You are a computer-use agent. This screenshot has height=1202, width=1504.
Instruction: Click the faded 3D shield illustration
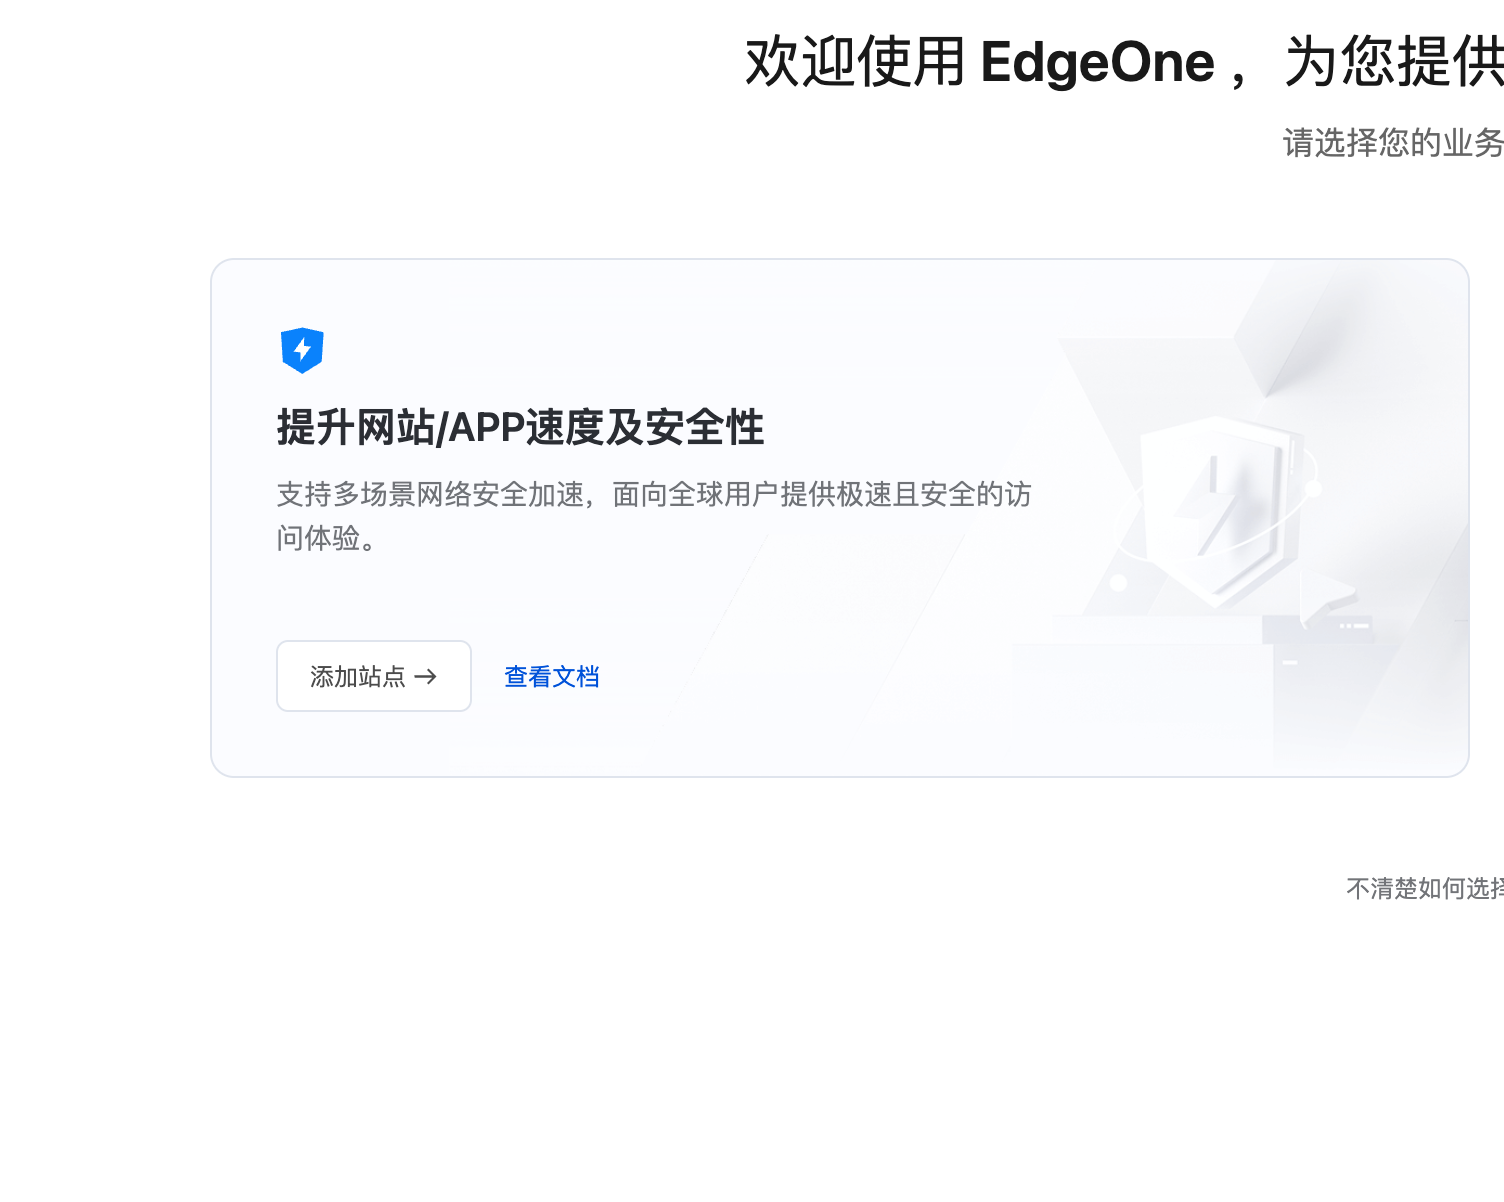click(1215, 510)
